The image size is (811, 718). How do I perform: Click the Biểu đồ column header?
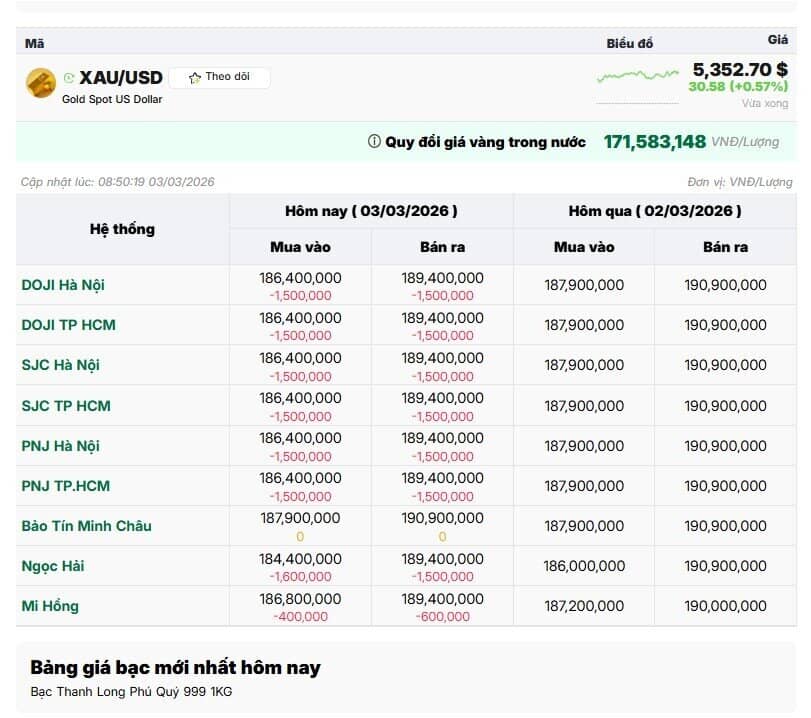coord(629,43)
